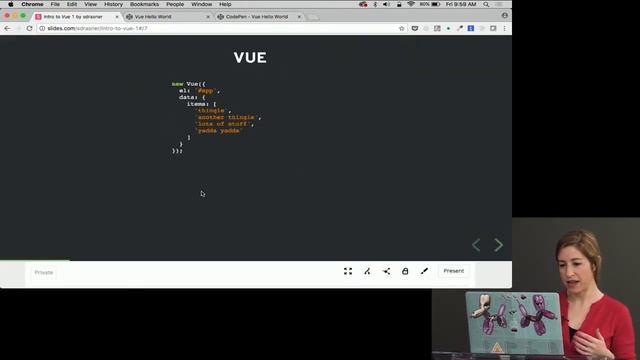The height and width of the screenshot is (360, 640).
Task: Click the Private label button
Action: pos(44,272)
